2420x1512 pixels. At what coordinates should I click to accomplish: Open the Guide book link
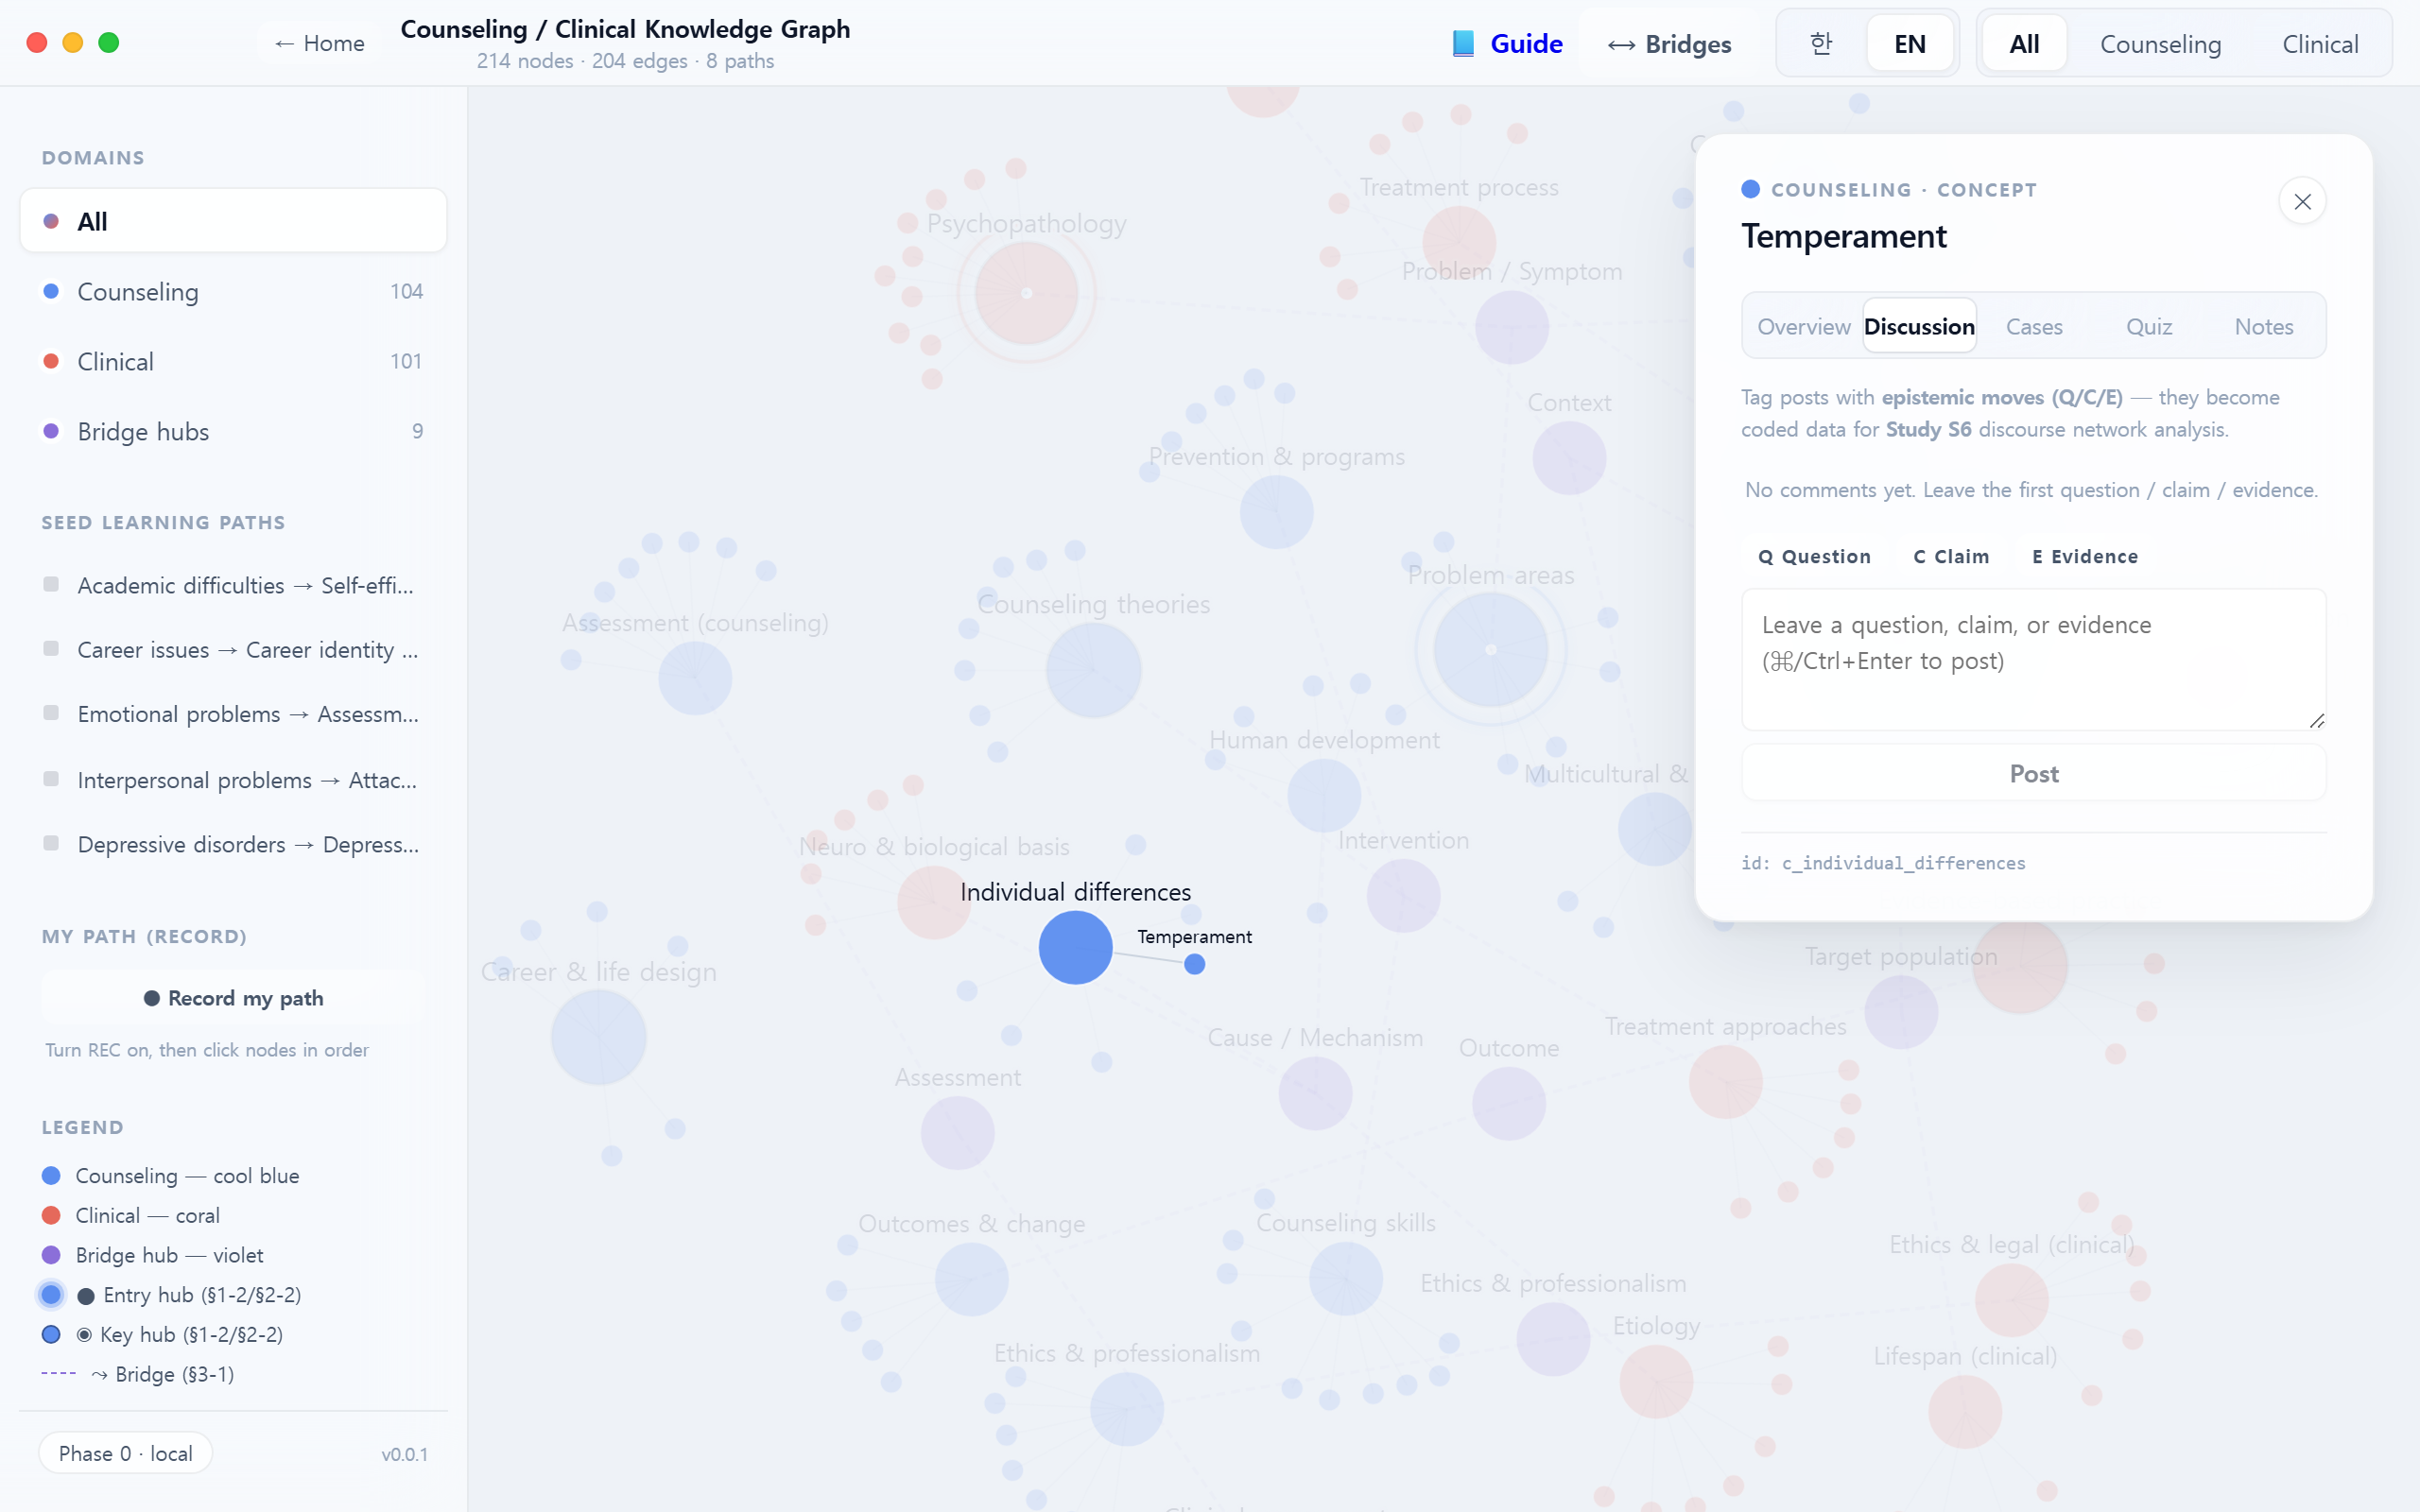[x=1507, y=44]
